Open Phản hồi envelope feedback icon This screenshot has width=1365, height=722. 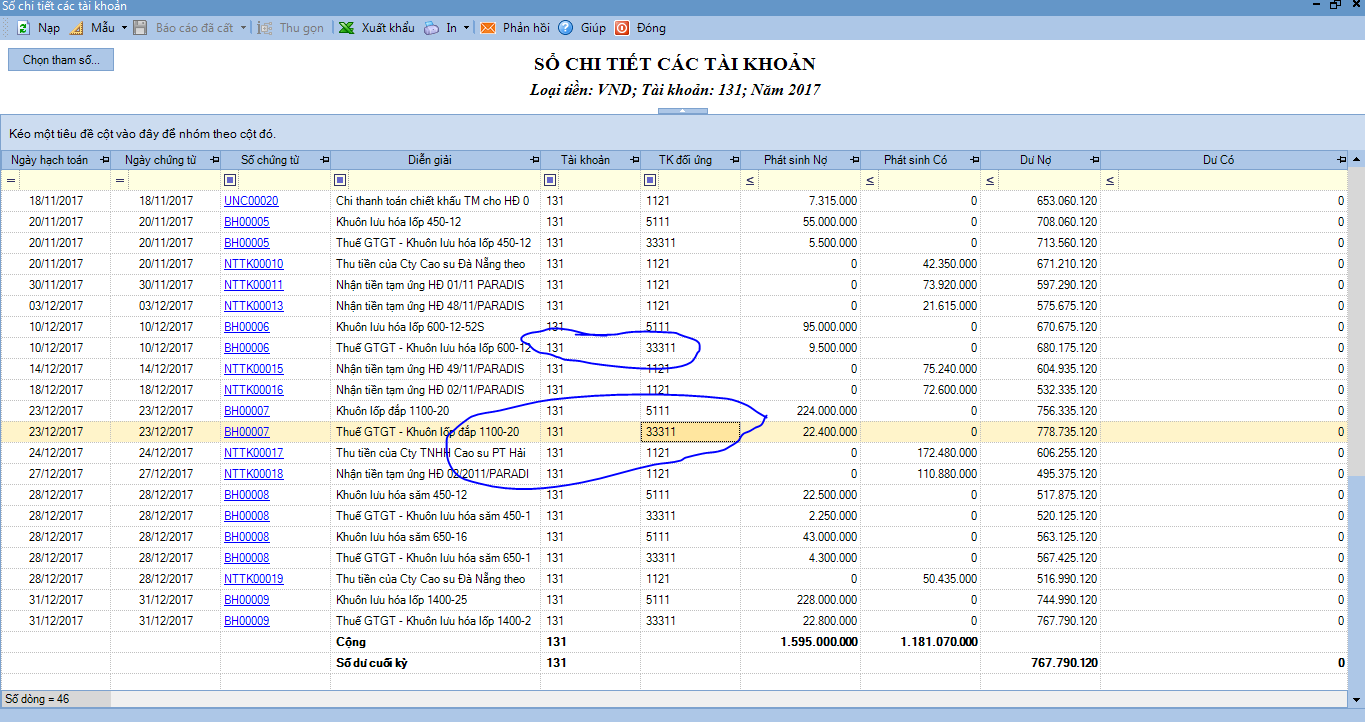pyautogui.click(x=488, y=28)
